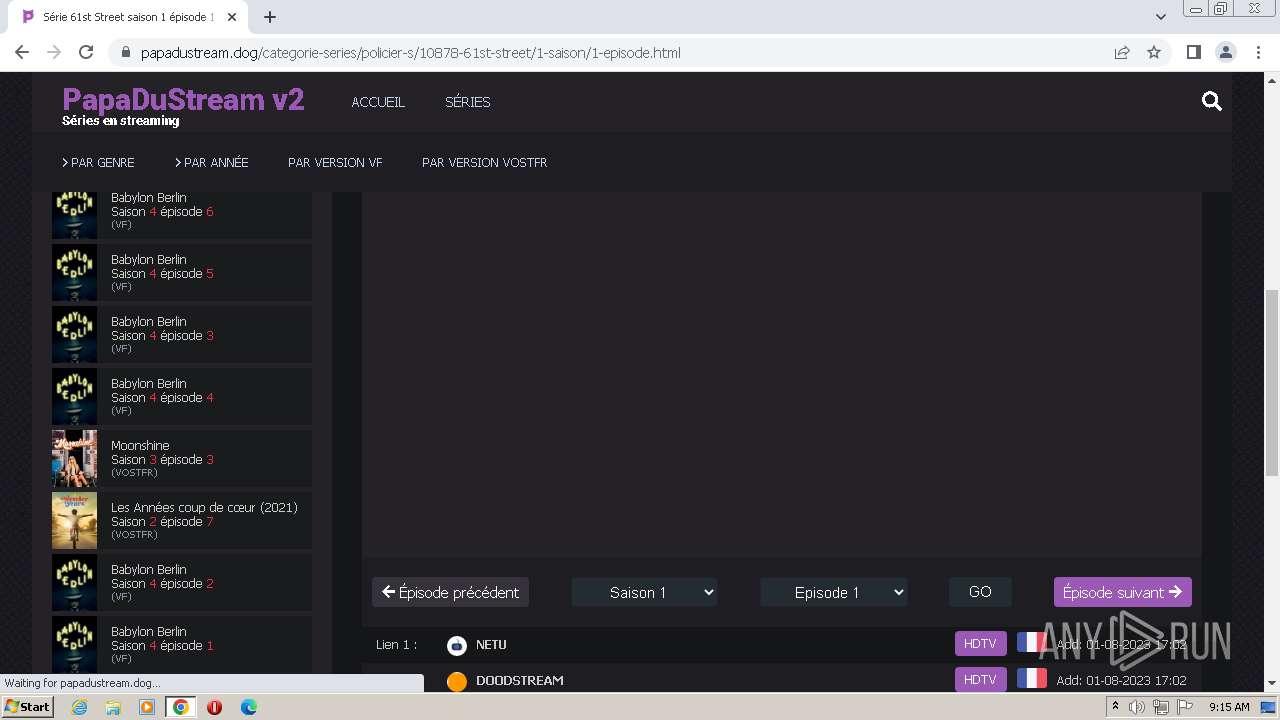
Task: Close the 61st Street browser tab
Action: [231, 17]
